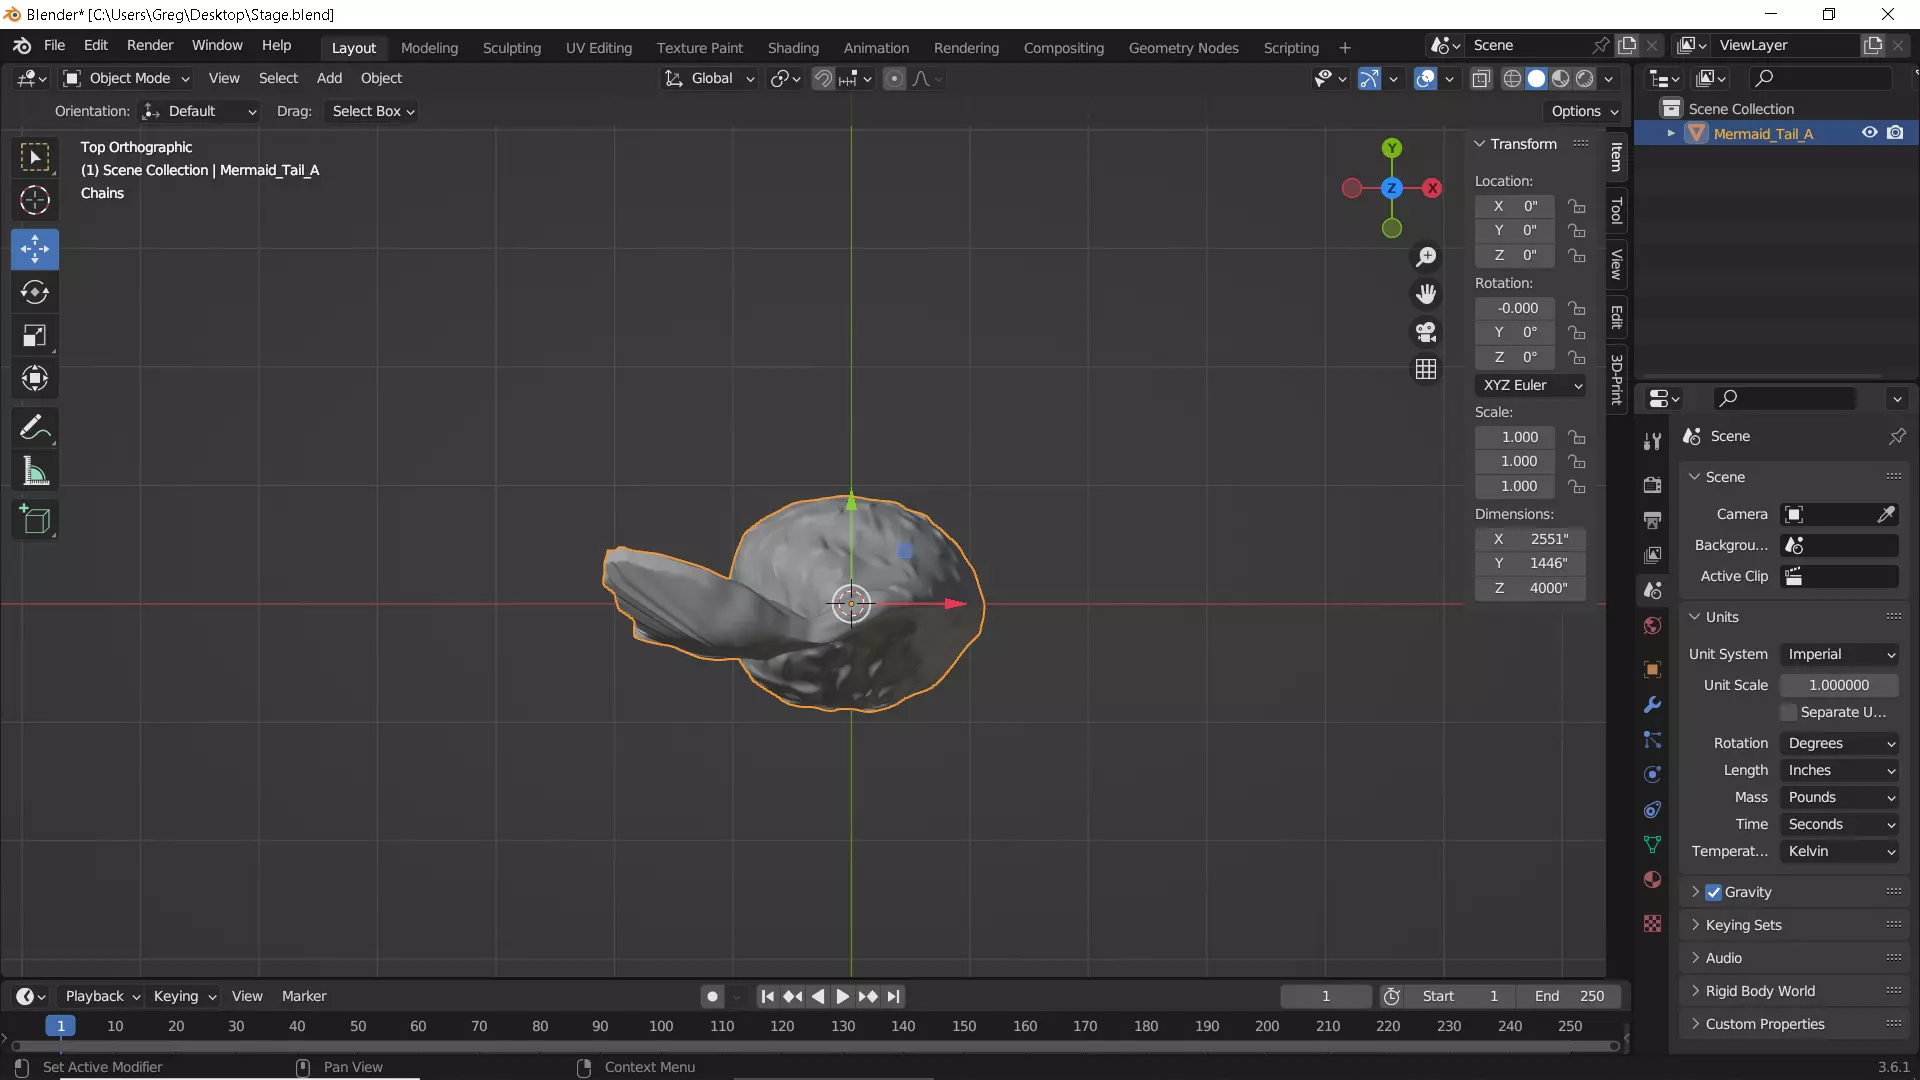The height and width of the screenshot is (1080, 1920).
Task: Open the Object properties tab
Action: click(1652, 669)
